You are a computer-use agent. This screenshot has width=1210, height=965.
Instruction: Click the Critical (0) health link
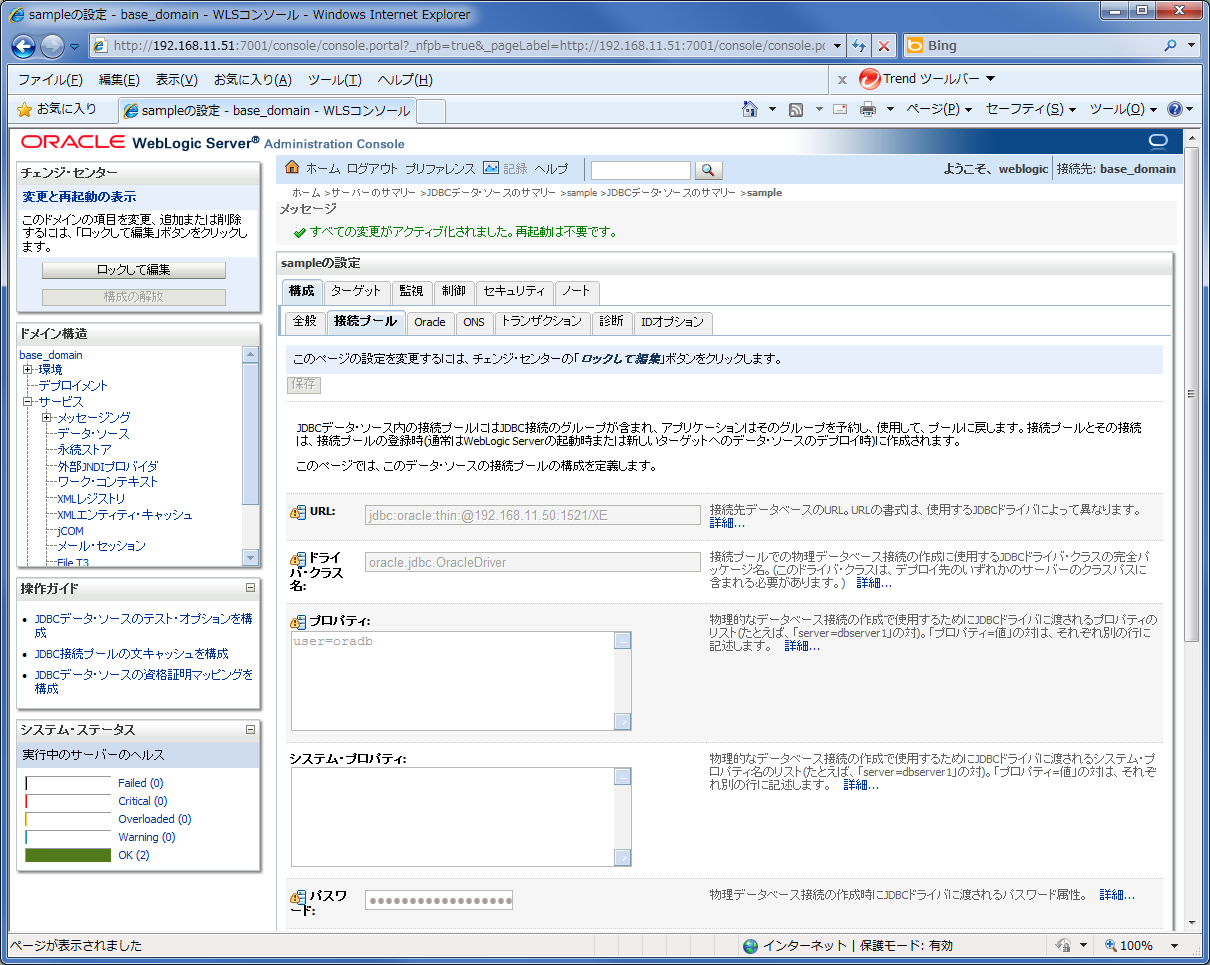pyautogui.click(x=142, y=801)
